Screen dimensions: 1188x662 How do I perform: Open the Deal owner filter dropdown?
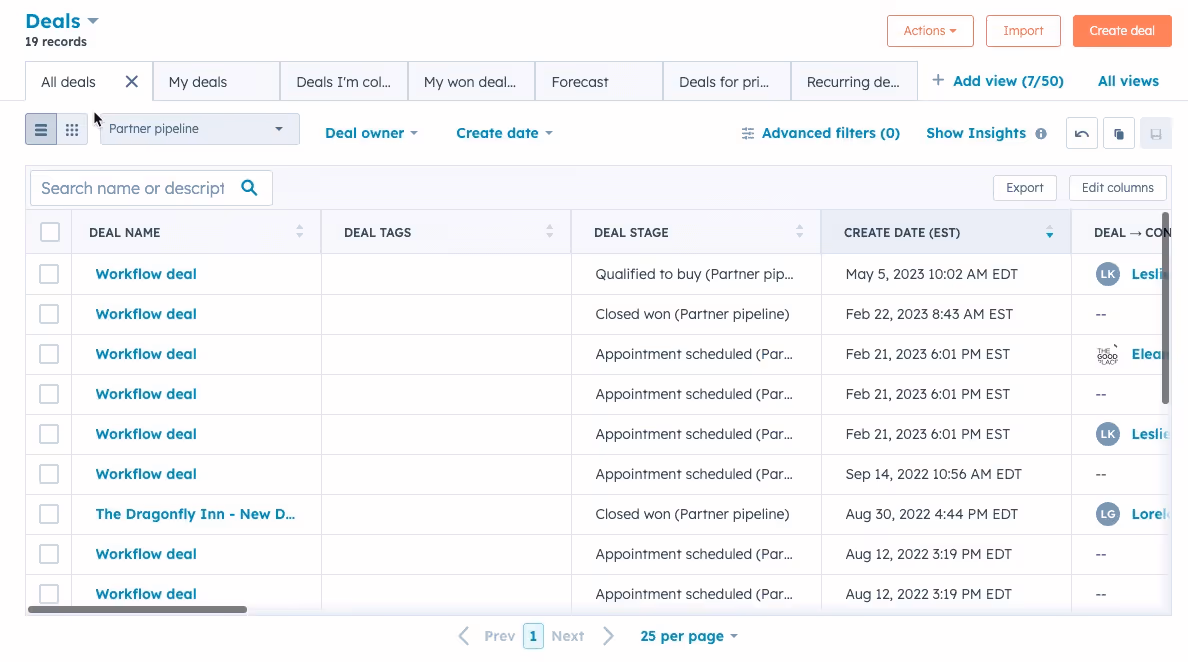point(371,132)
